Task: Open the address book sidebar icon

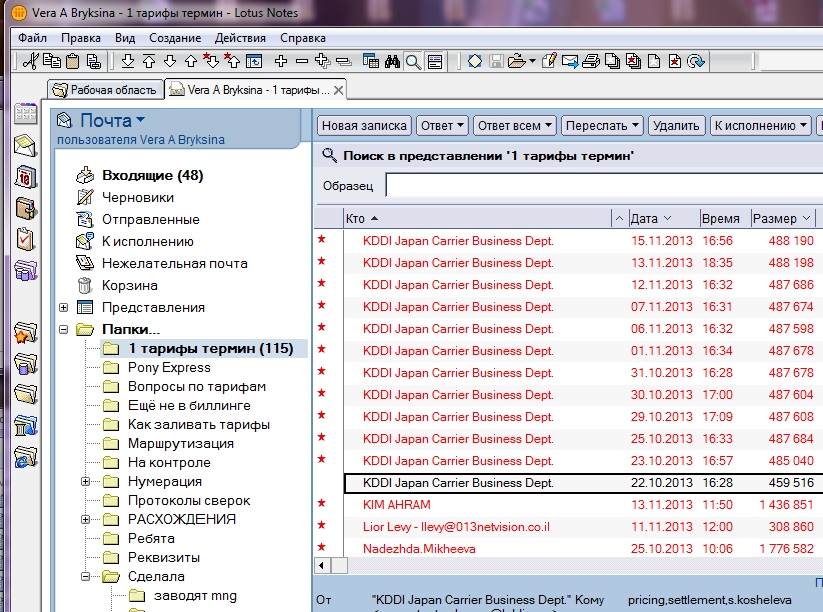Action: point(25,208)
